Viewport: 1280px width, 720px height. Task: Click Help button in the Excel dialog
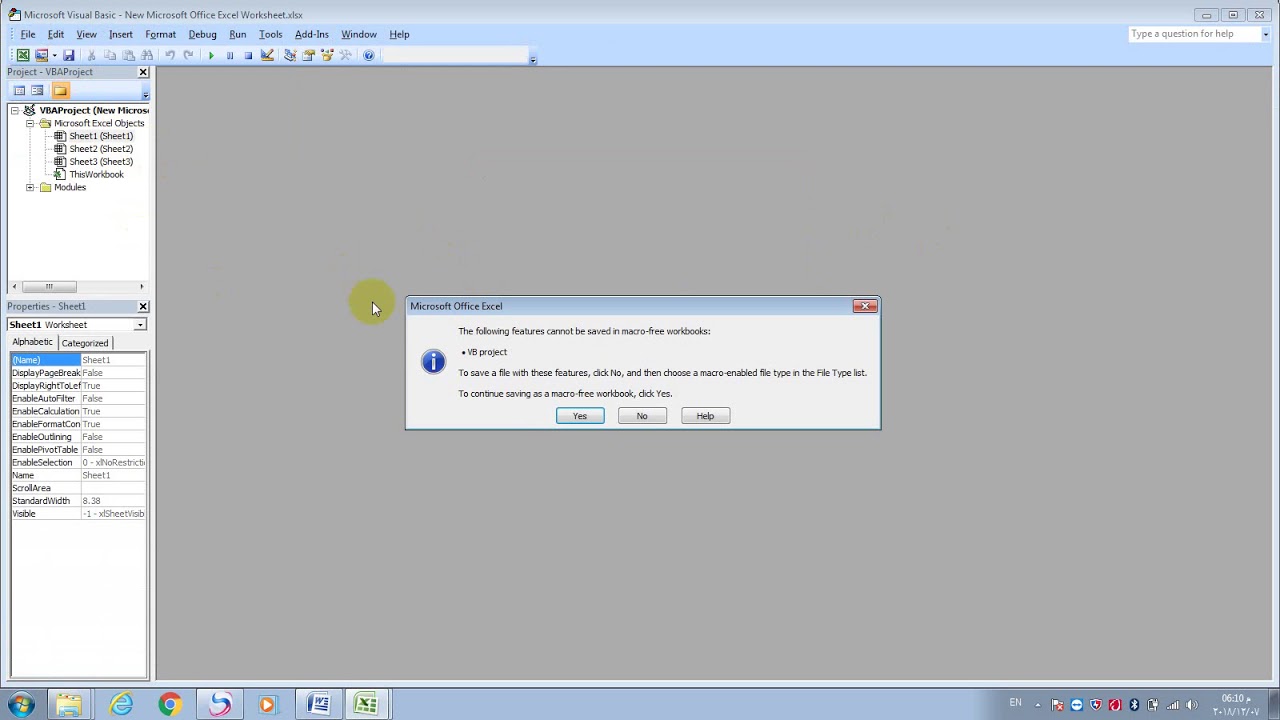705,416
